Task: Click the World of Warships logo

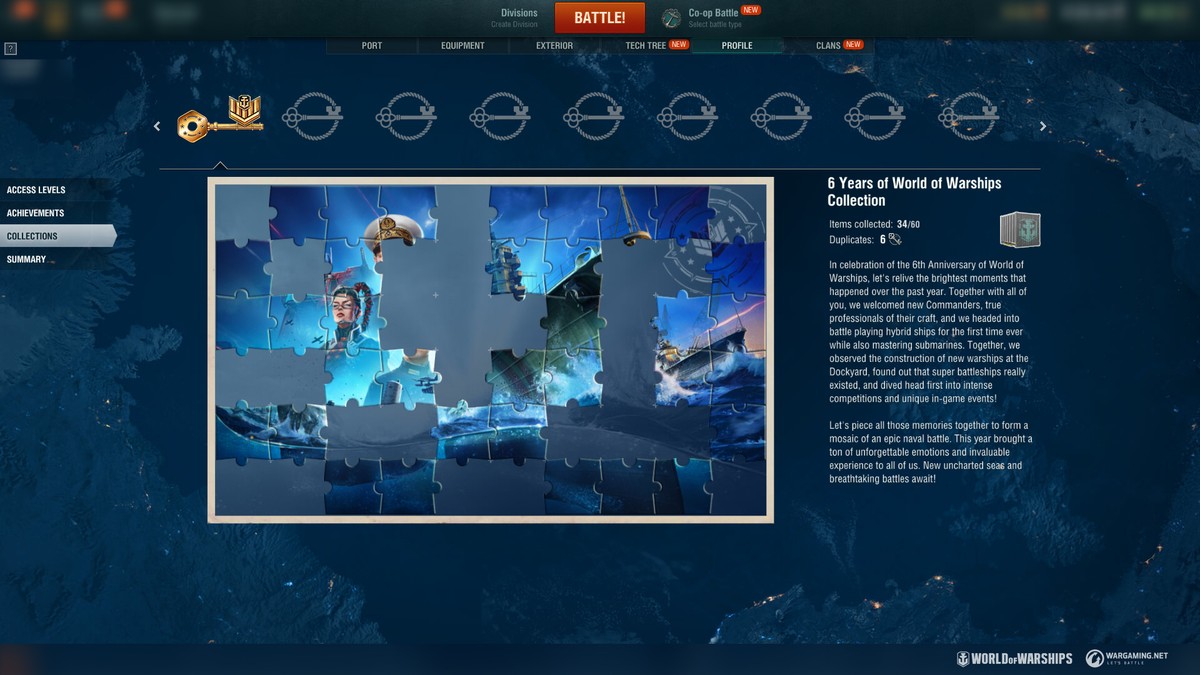Action: point(1014,658)
